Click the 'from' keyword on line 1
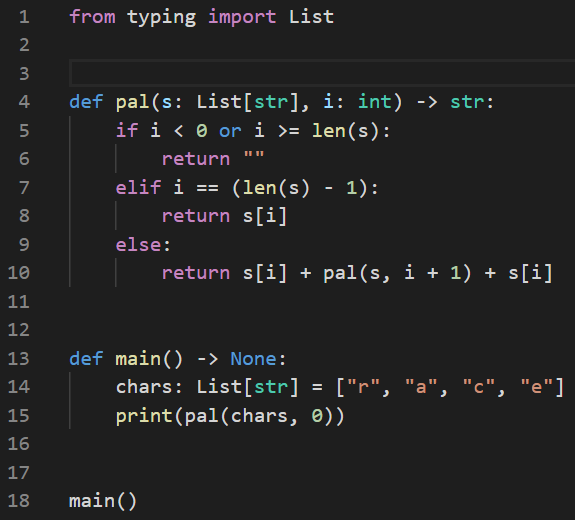This screenshot has height=520, width=575. click(92, 17)
